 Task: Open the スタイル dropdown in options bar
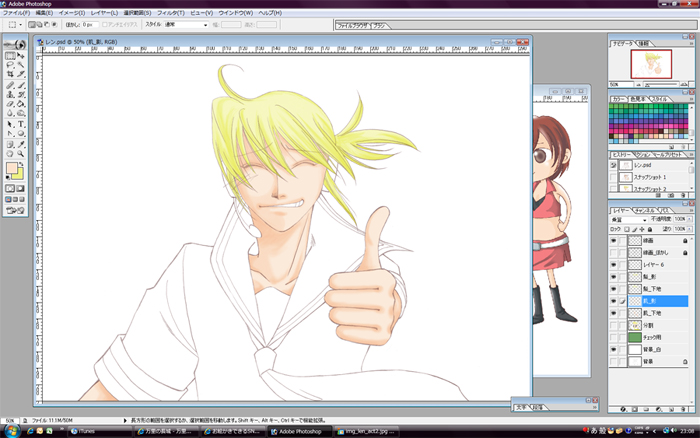[187, 23]
